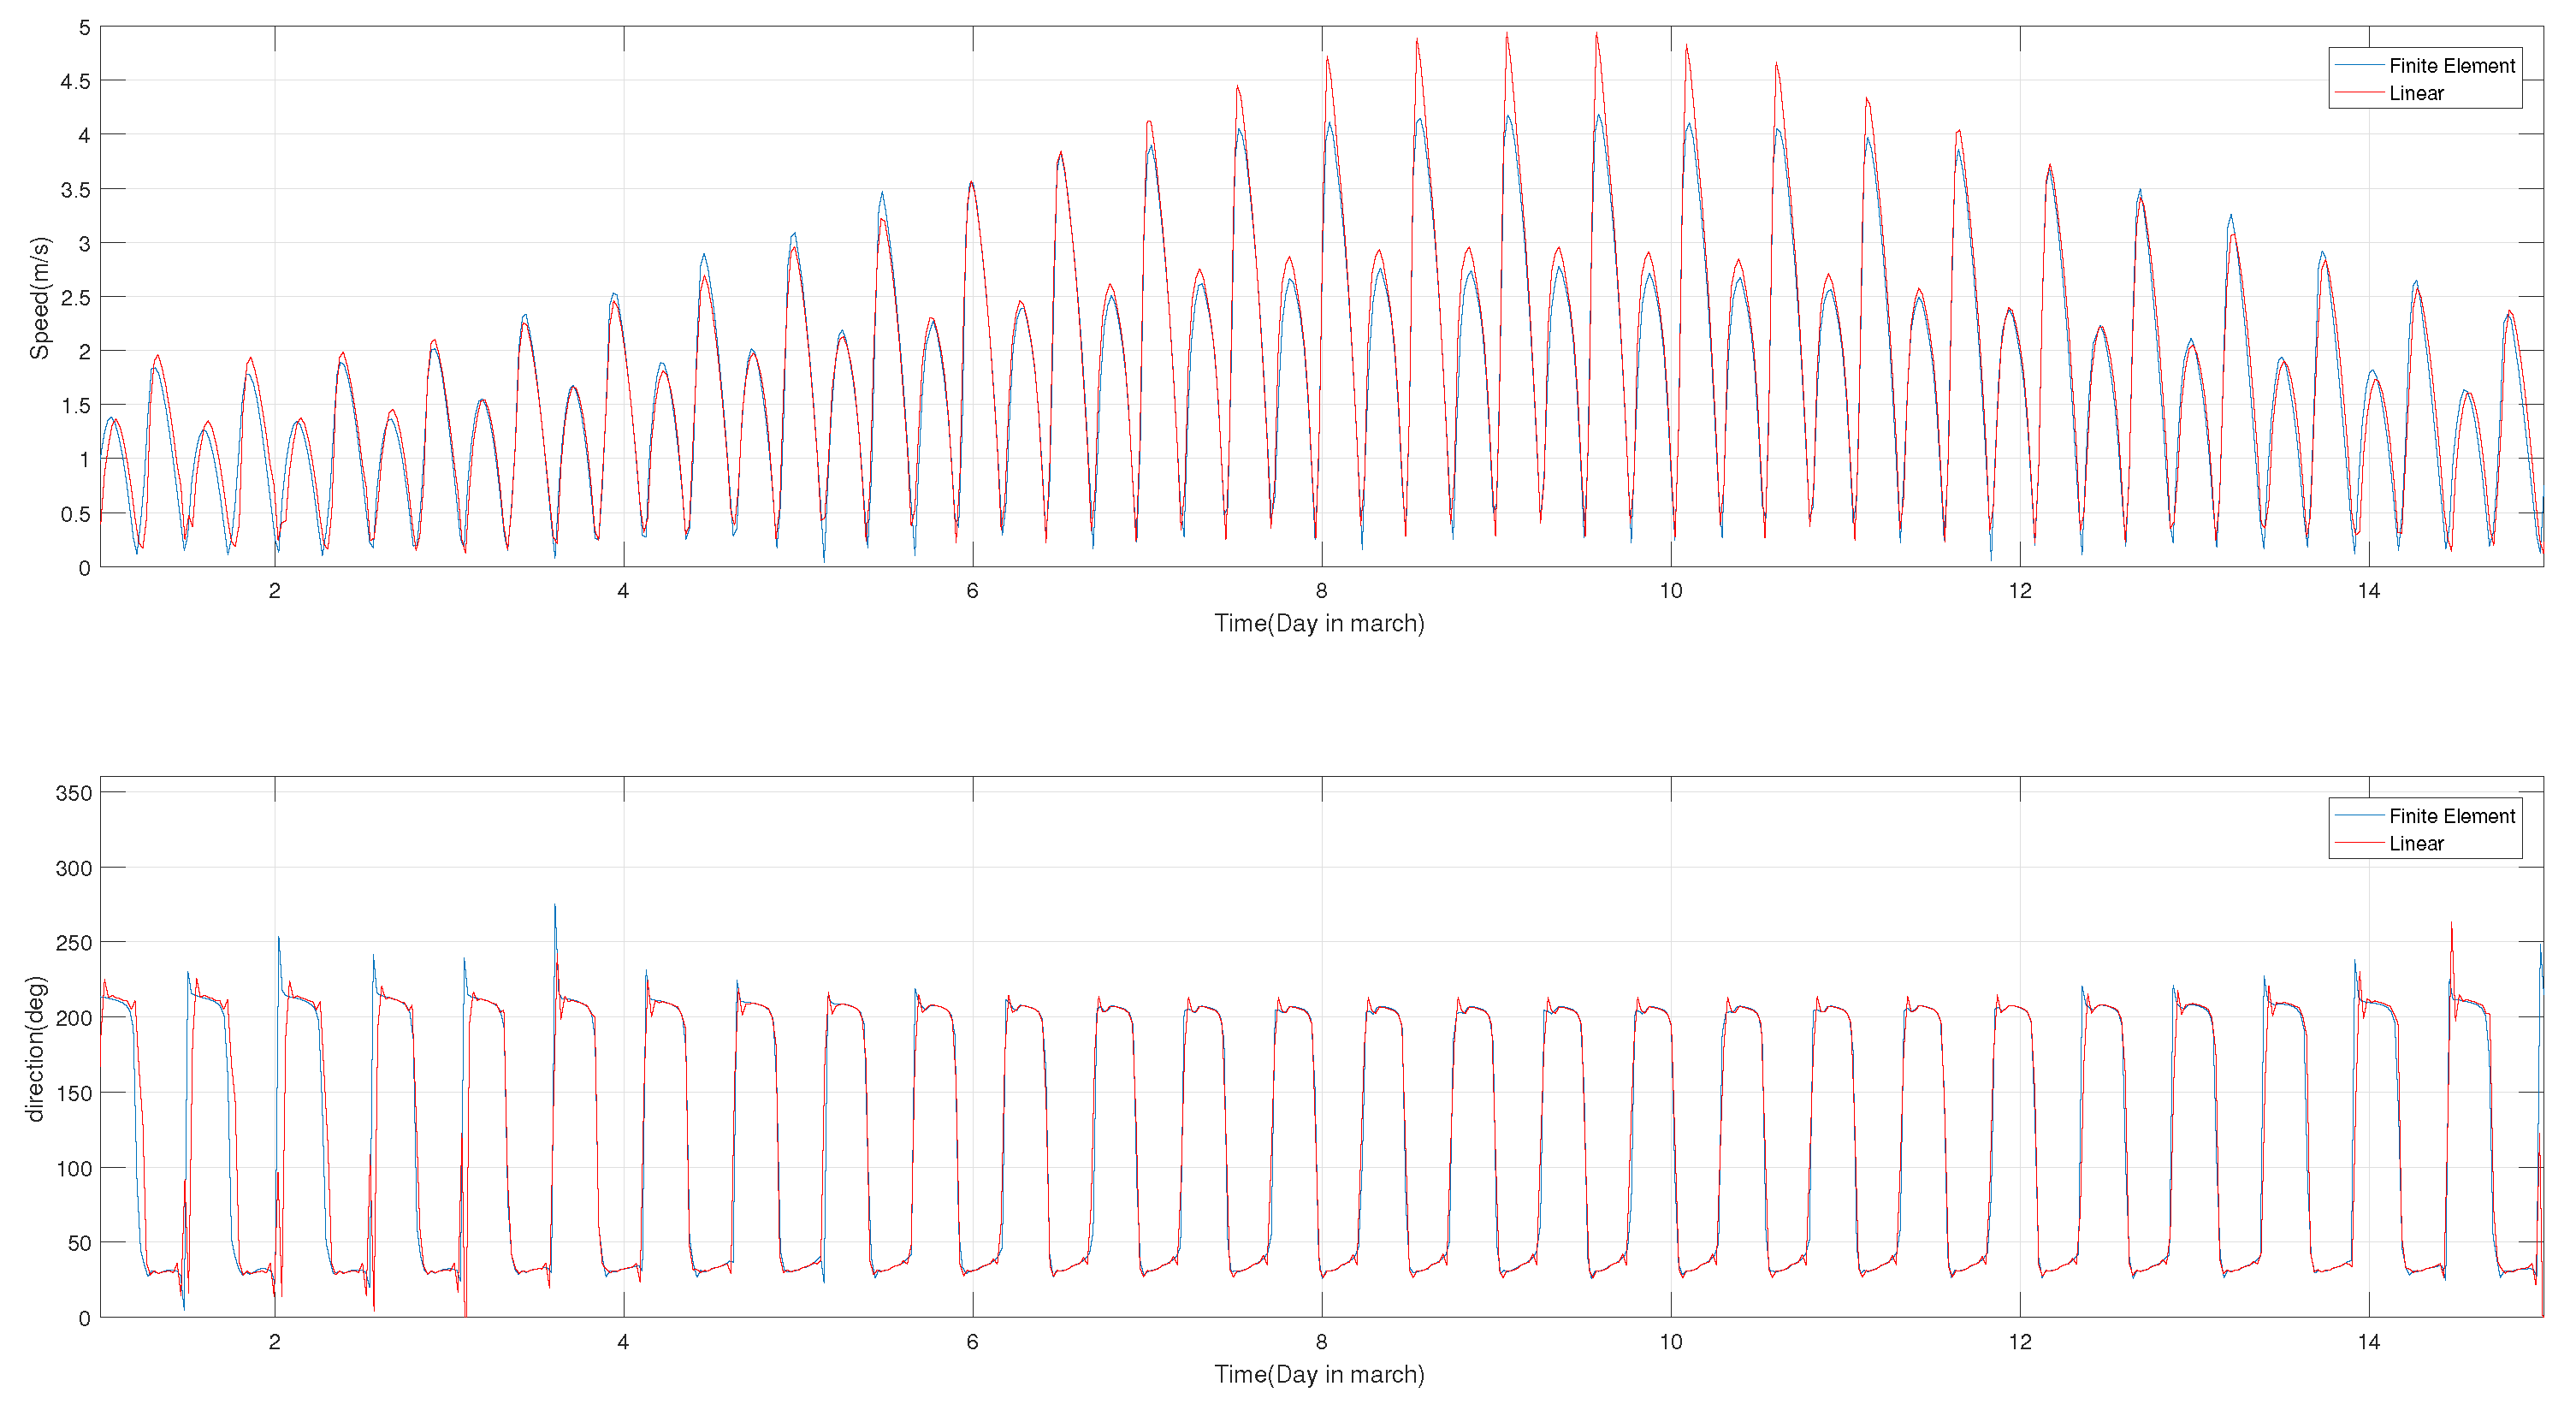Click x-axis tick 2 in top plot
The image size is (2576, 1416).
point(274,591)
